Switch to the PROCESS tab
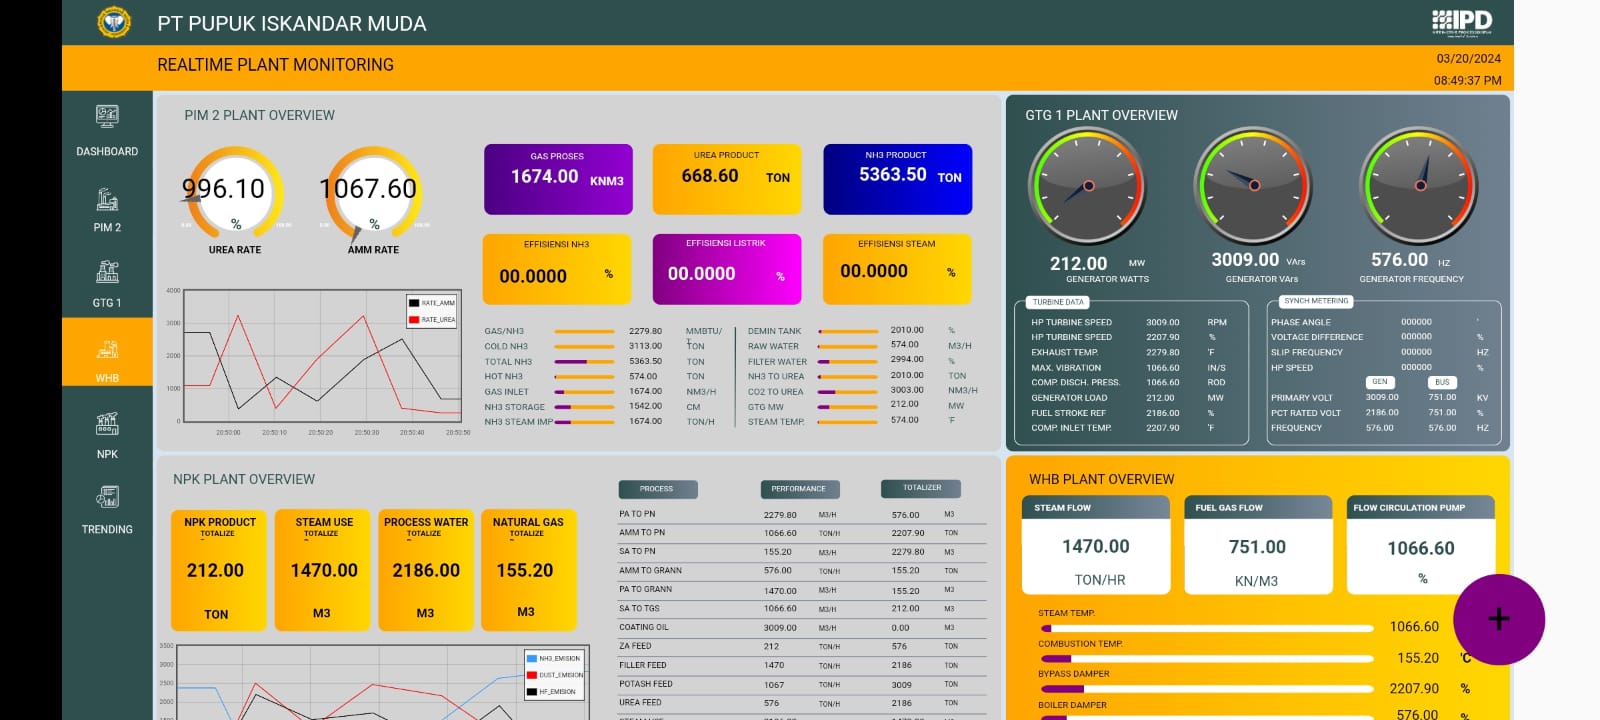The image size is (1600, 720). [657, 489]
